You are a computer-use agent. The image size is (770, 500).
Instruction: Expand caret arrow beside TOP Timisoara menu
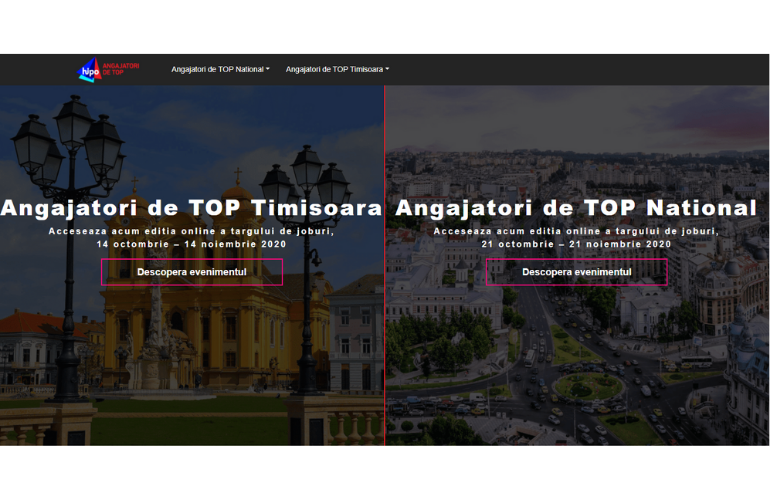tap(387, 70)
